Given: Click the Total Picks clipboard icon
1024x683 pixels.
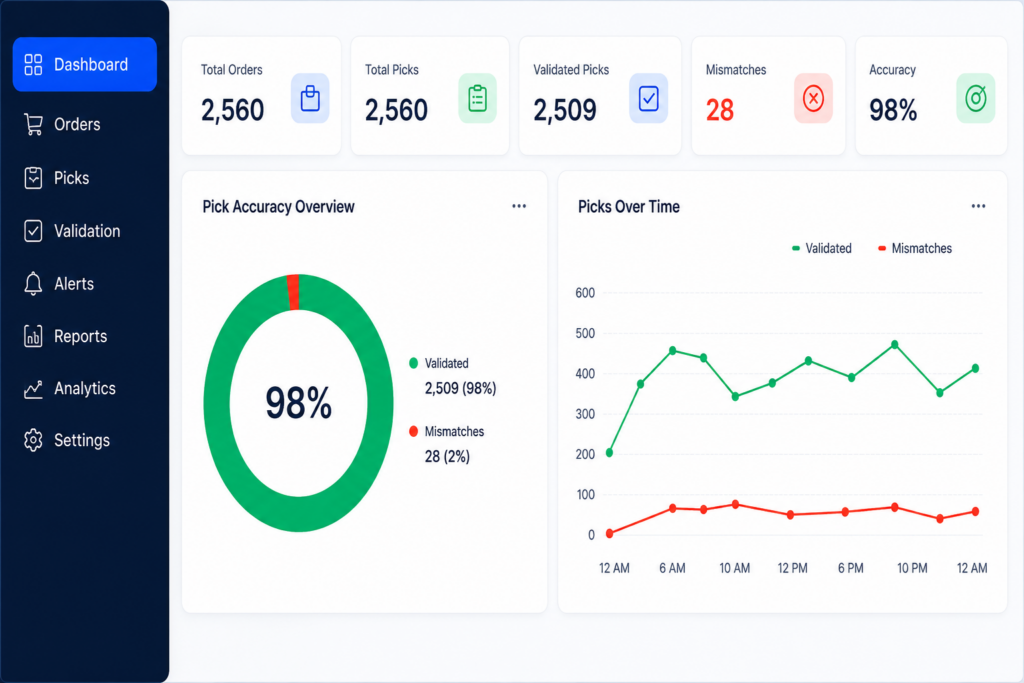Looking at the screenshot, I should 477,99.
